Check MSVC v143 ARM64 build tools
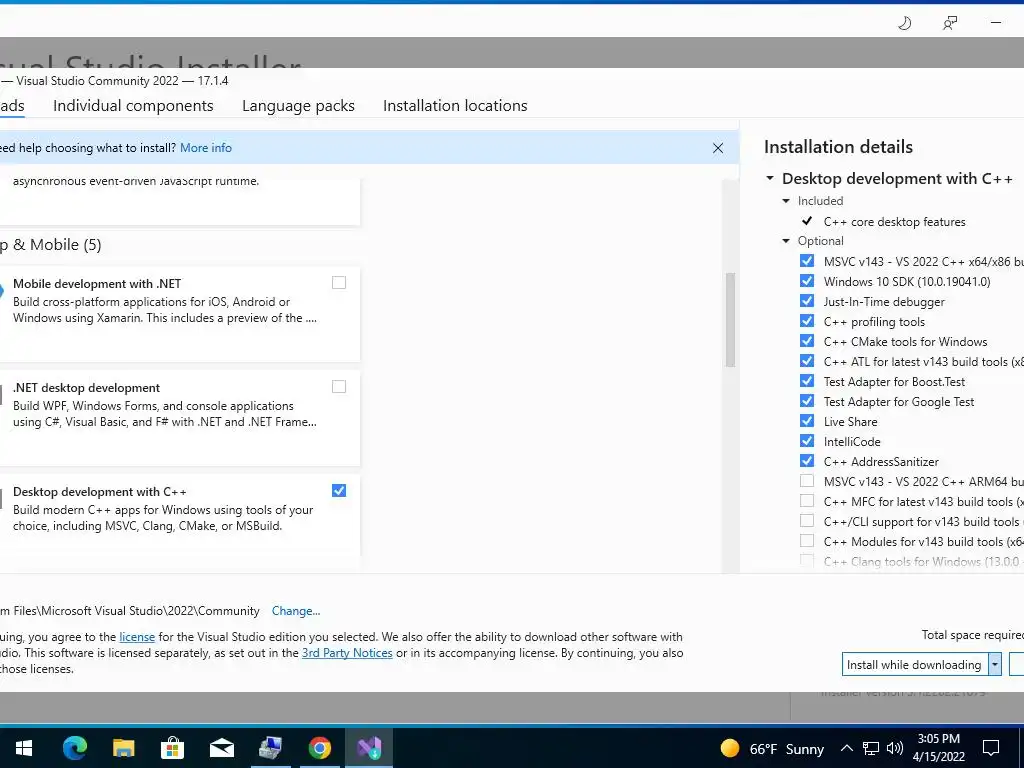 click(807, 481)
